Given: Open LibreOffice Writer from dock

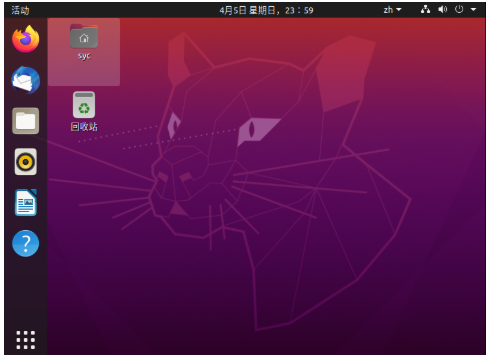Looking at the screenshot, I should click(26, 203).
